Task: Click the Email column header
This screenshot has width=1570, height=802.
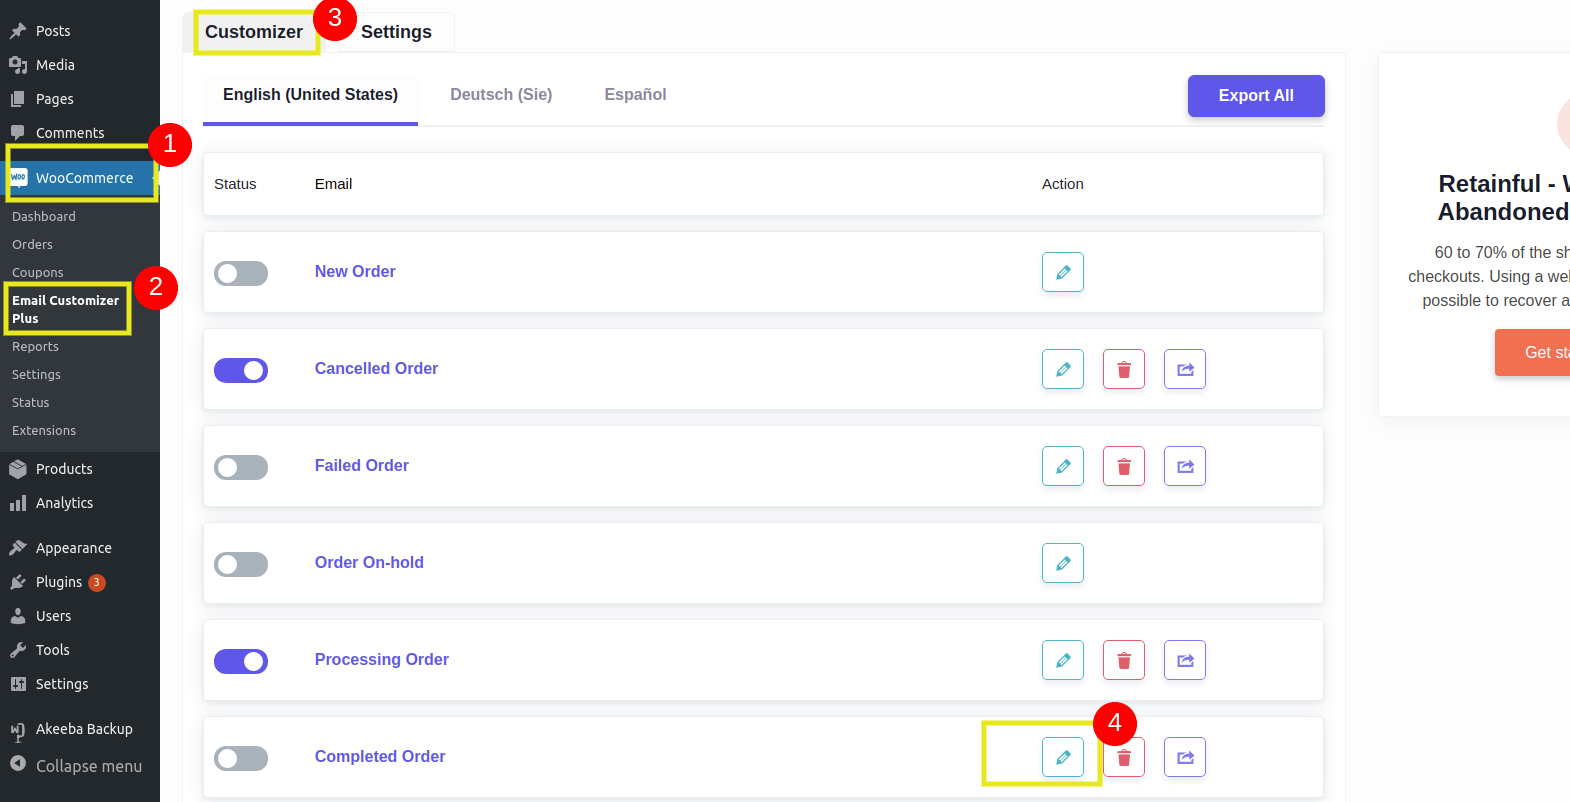Action: coord(333,184)
